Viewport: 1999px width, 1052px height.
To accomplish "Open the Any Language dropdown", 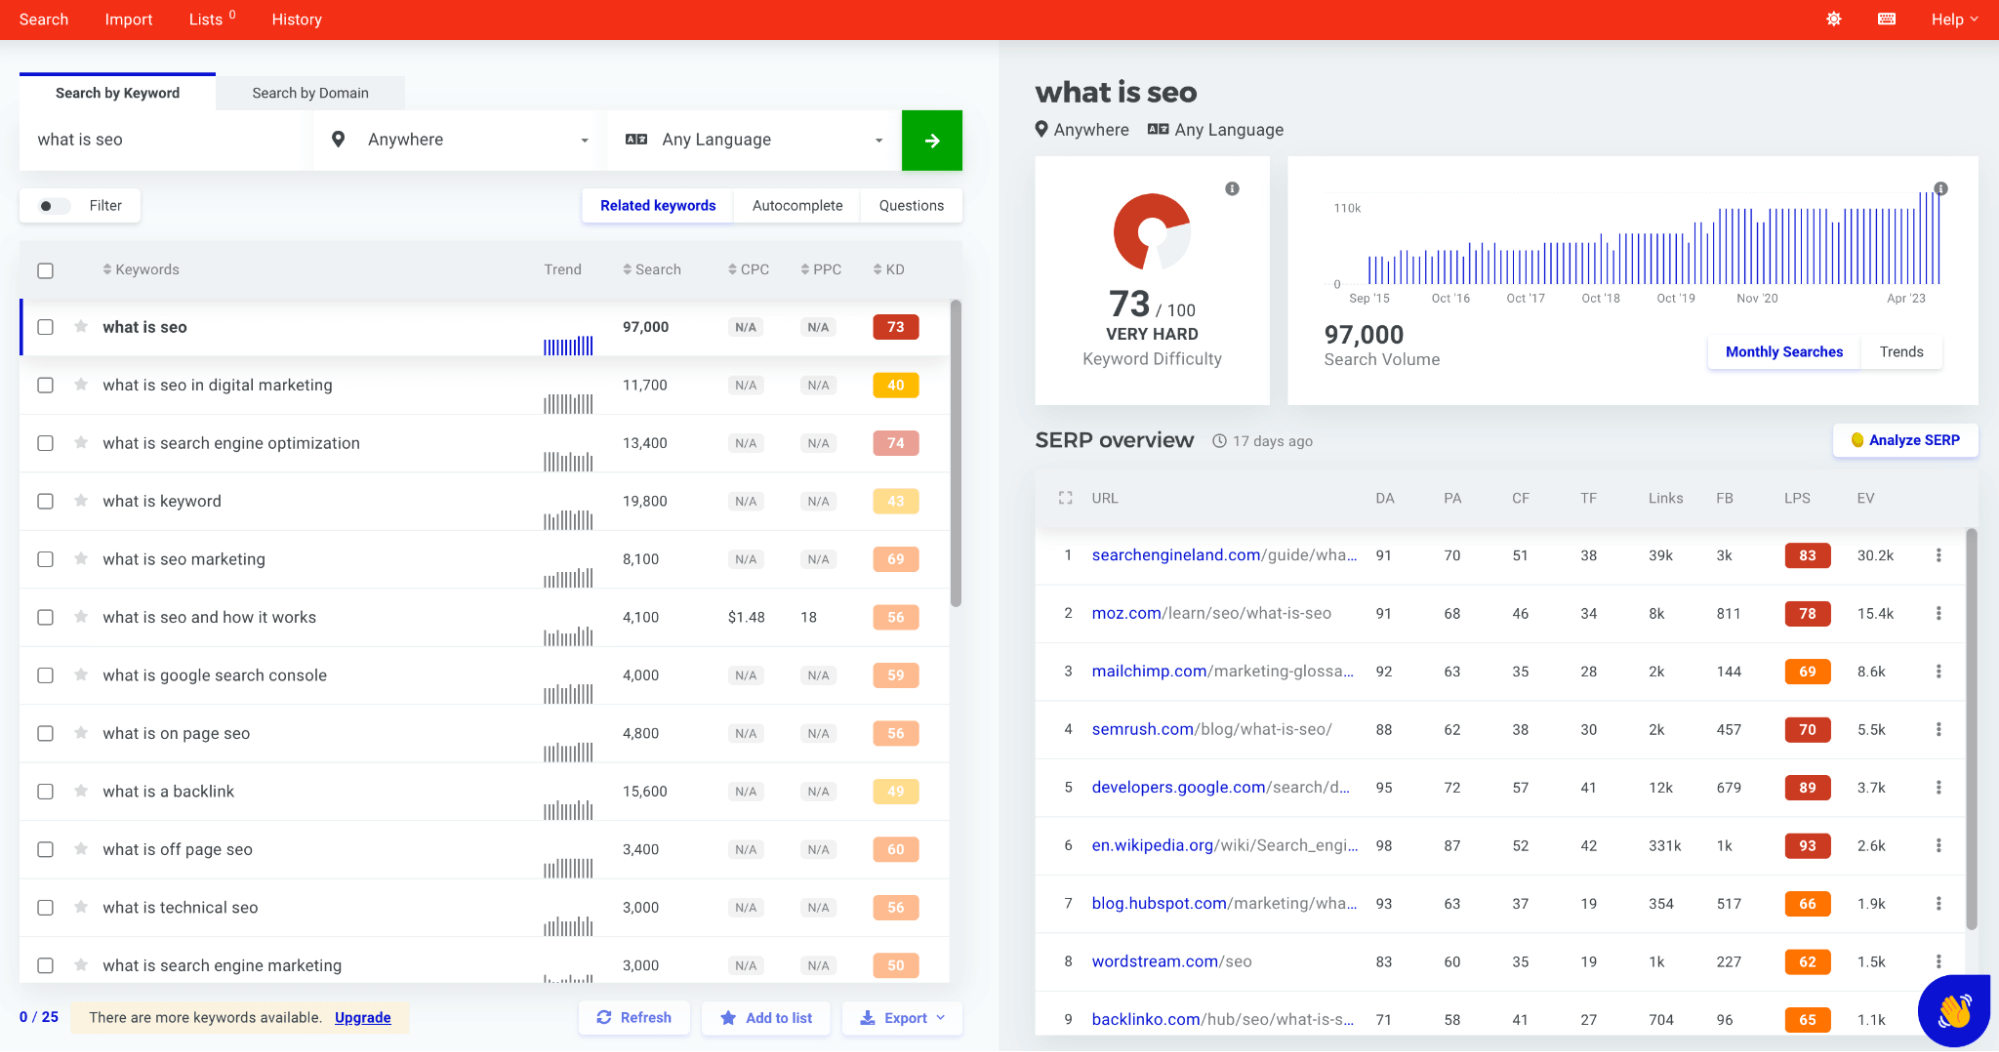I will click(x=754, y=140).
